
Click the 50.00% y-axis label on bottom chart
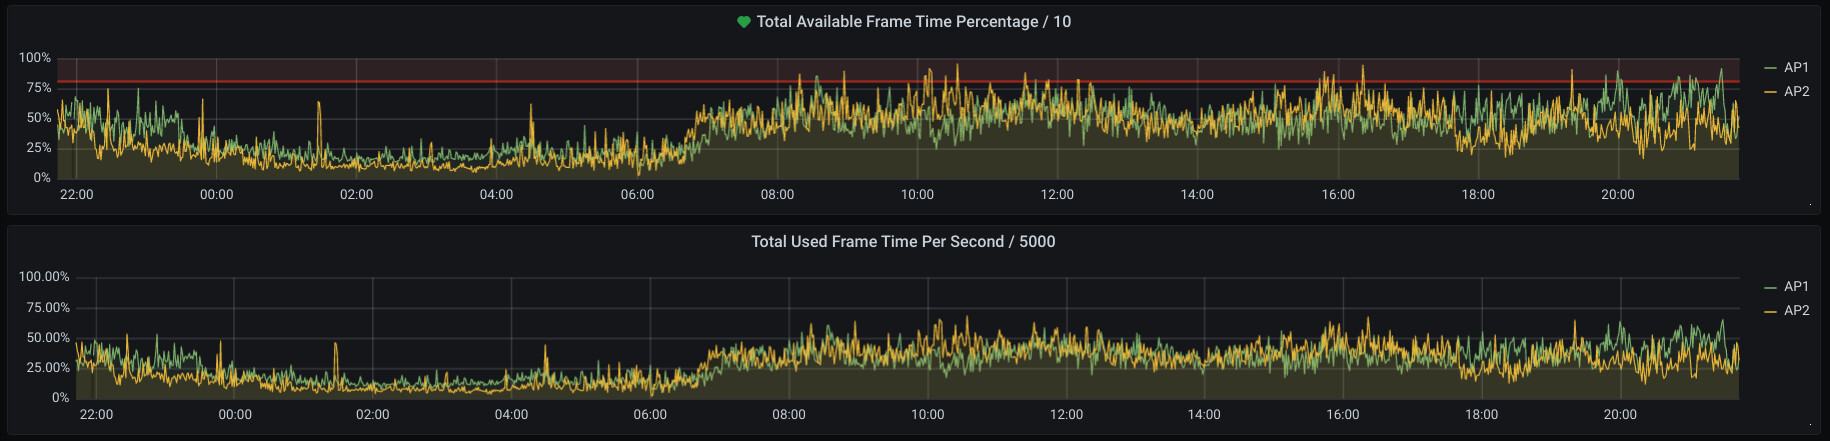click(x=47, y=338)
